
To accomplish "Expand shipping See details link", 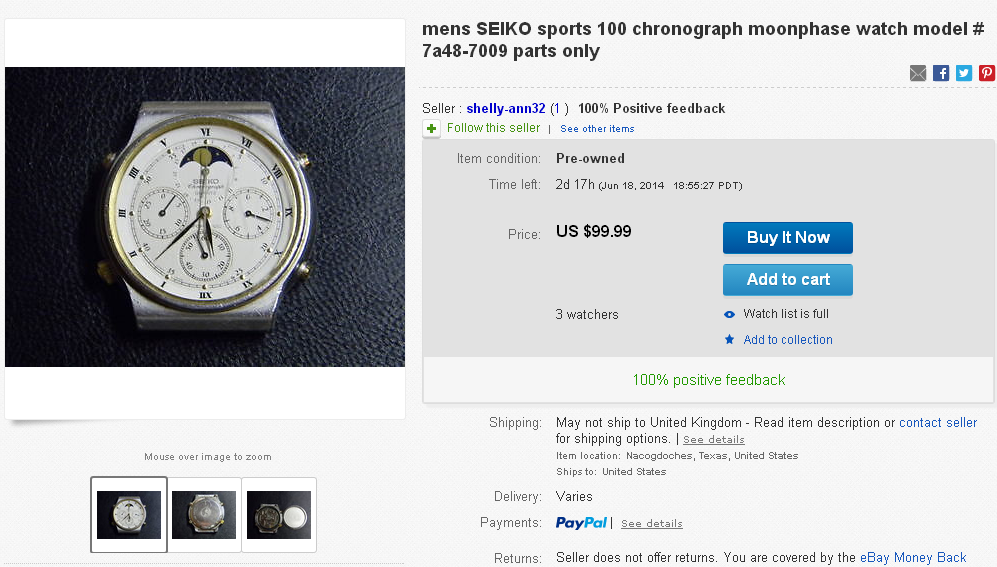I will [713, 440].
